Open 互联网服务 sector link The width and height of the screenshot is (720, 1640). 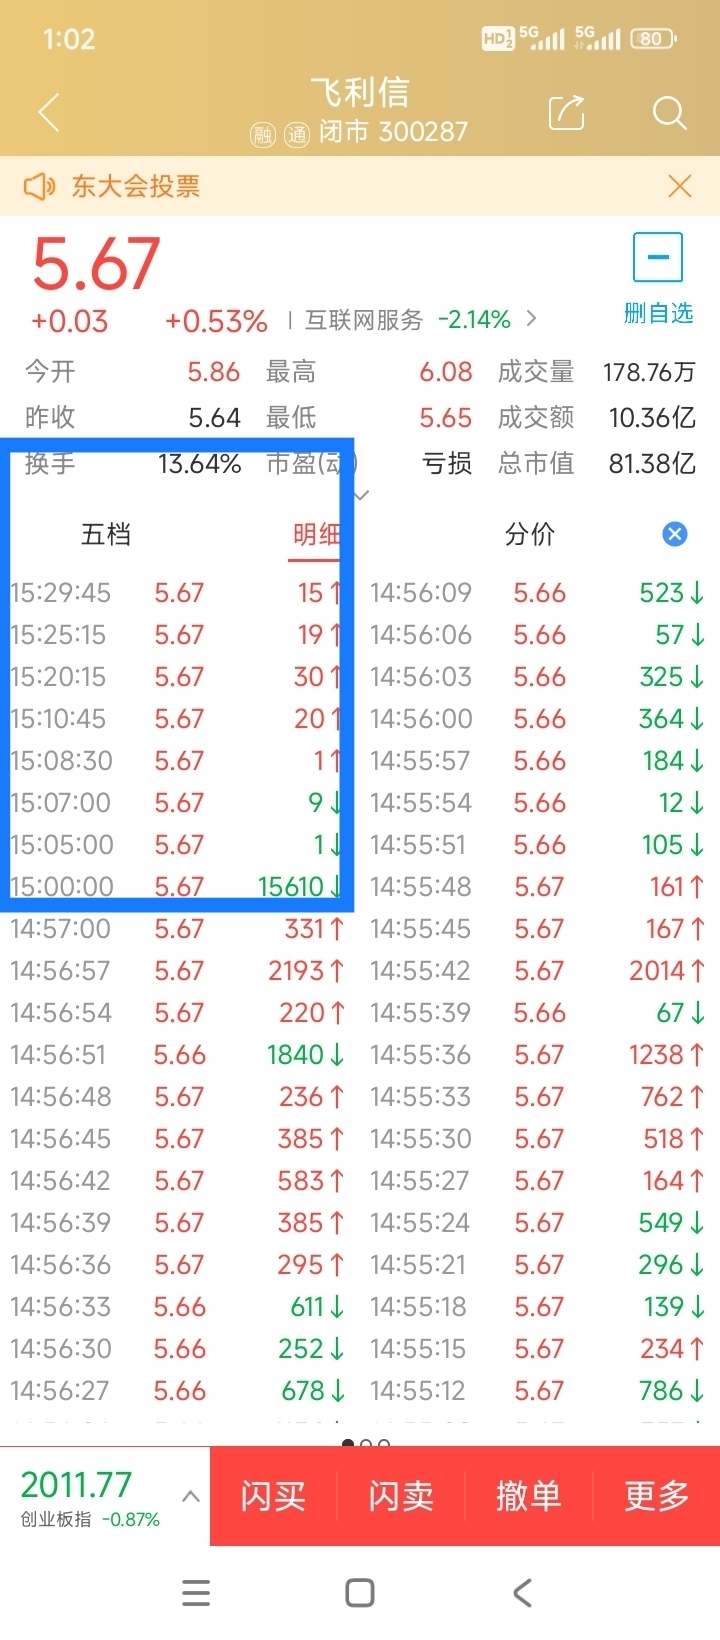pyautogui.click(x=364, y=320)
